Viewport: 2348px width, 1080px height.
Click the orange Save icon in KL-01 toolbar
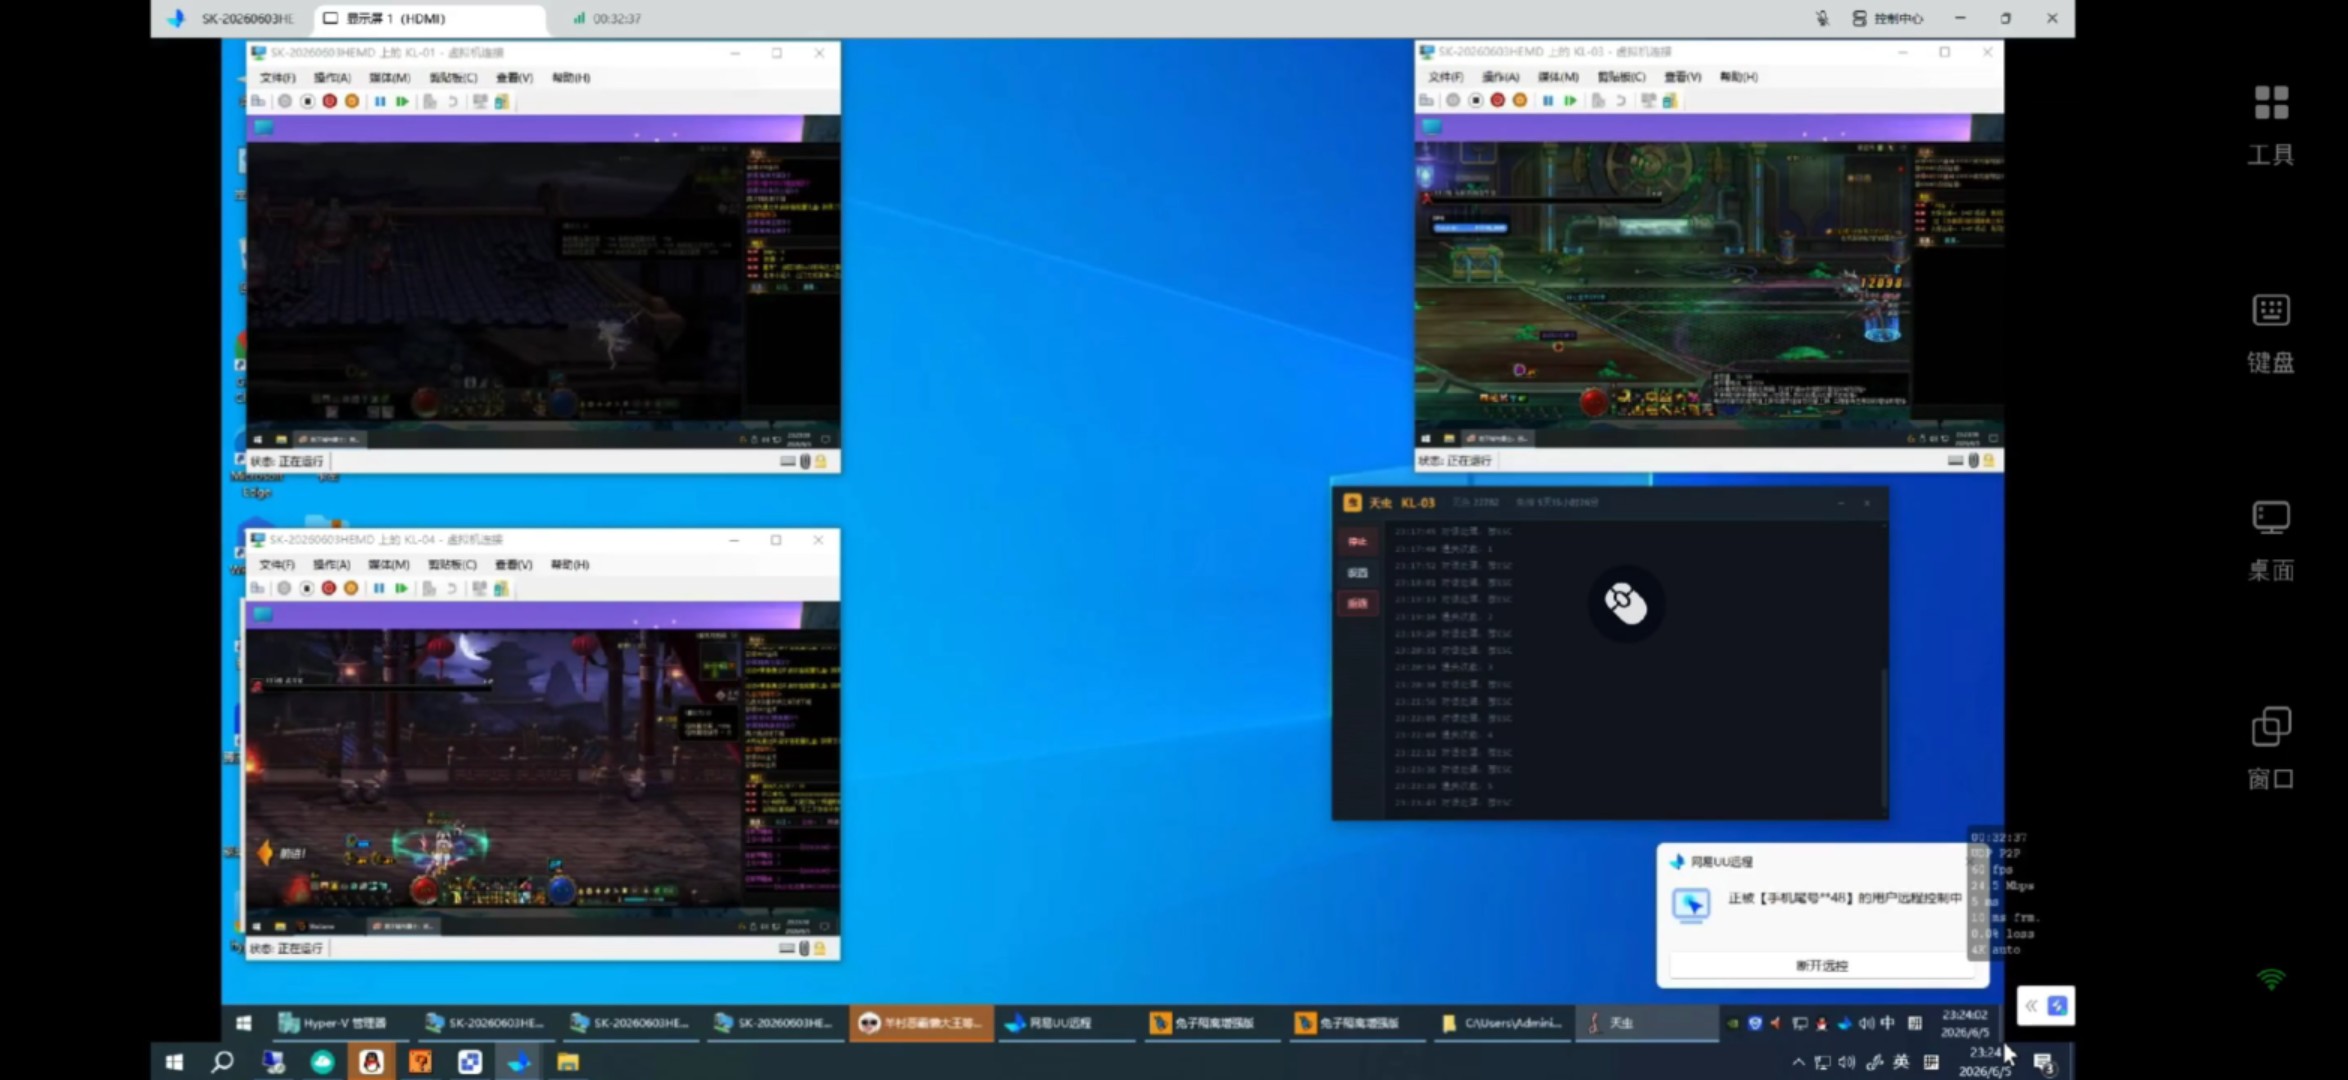pyautogui.click(x=352, y=101)
